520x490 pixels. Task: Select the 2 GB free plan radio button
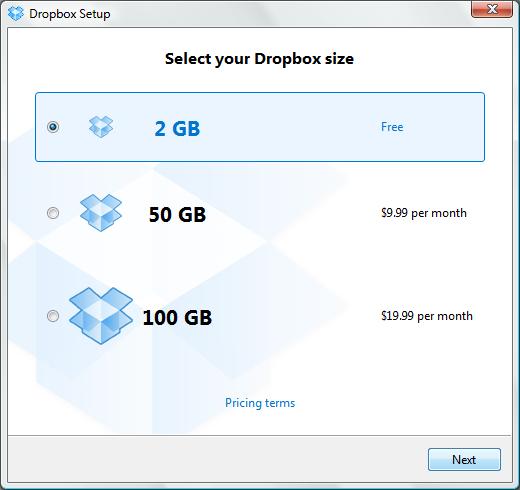click(53, 127)
